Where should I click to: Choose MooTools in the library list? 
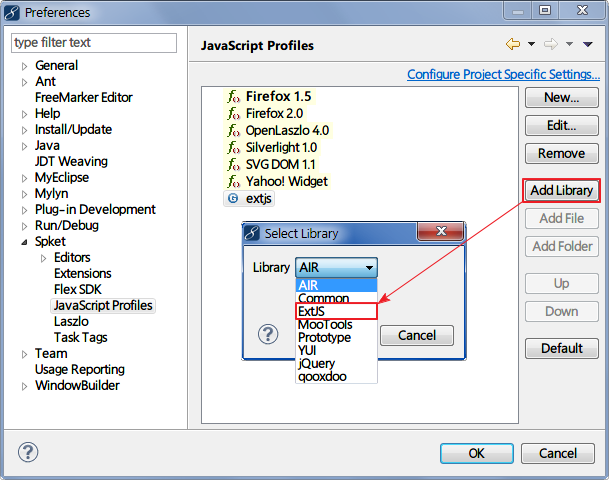tap(336, 324)
